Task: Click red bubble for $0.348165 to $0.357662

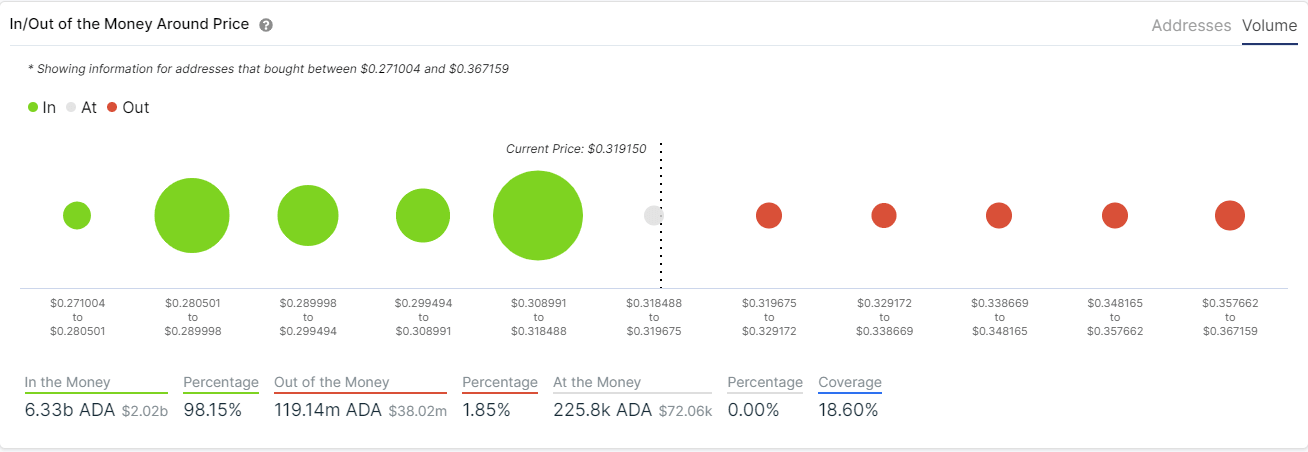Action: pos(1115,215)
